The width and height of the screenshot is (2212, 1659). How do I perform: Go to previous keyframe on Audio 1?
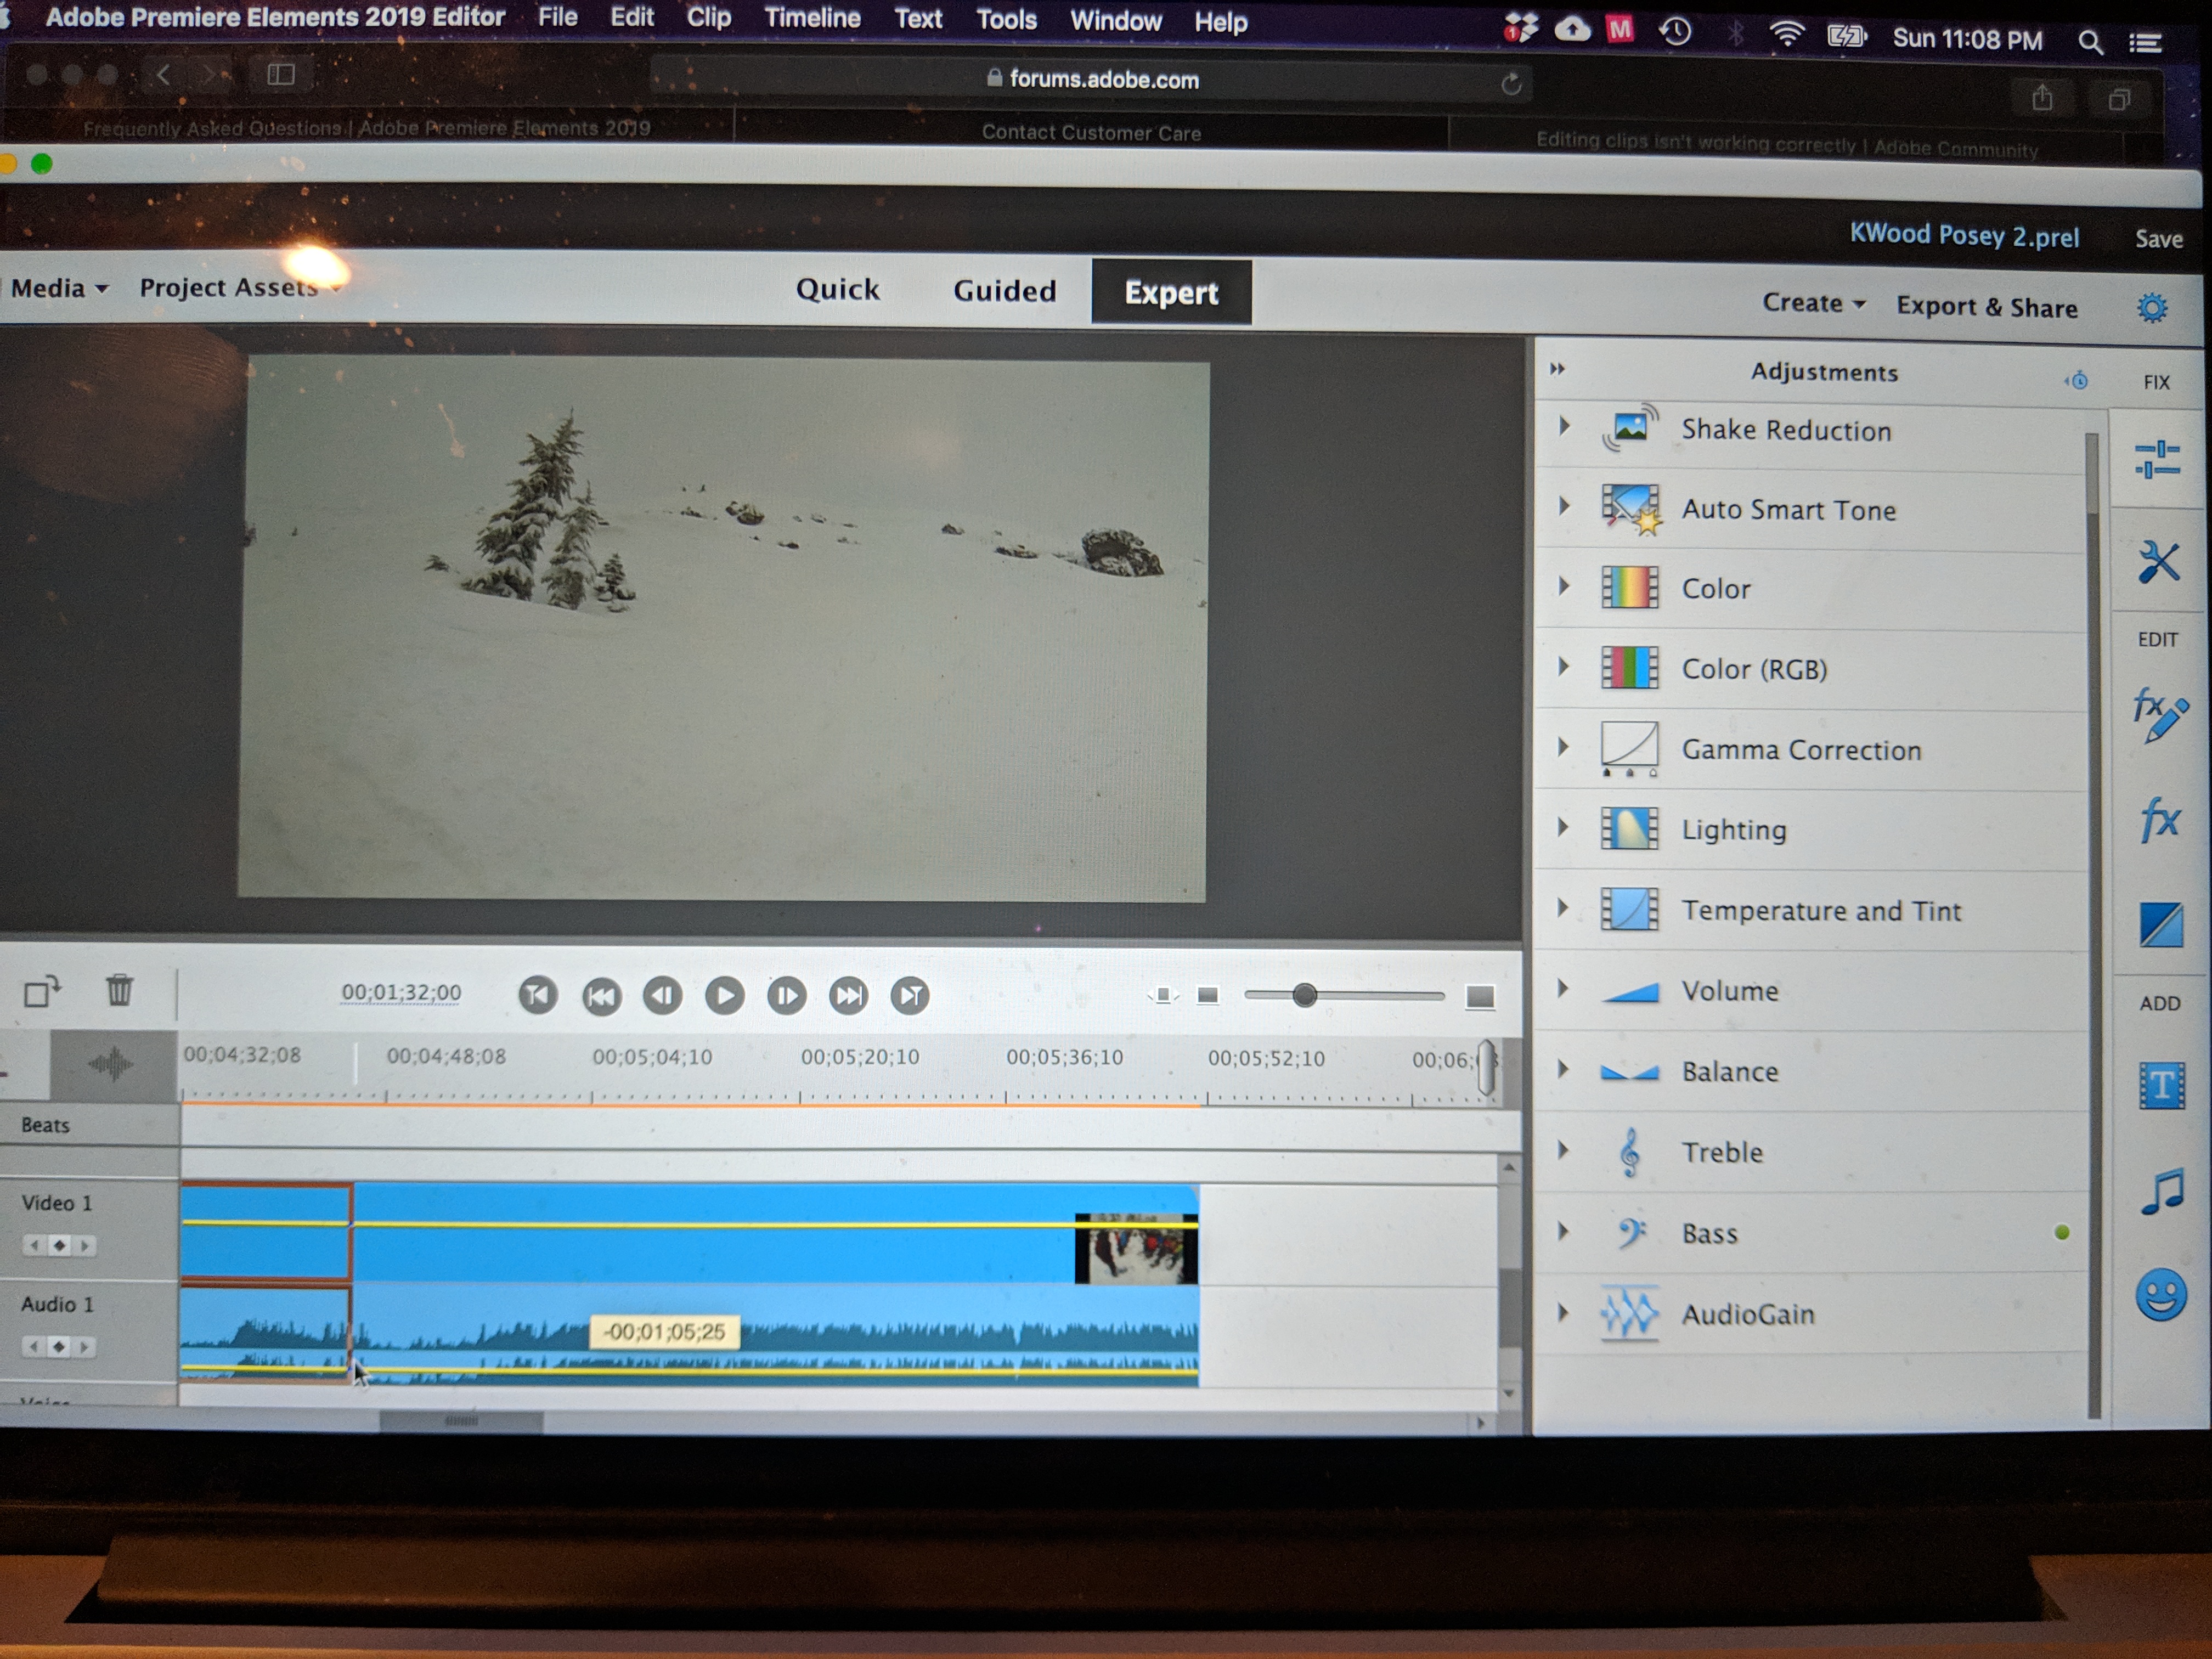tap(34, 1347)
